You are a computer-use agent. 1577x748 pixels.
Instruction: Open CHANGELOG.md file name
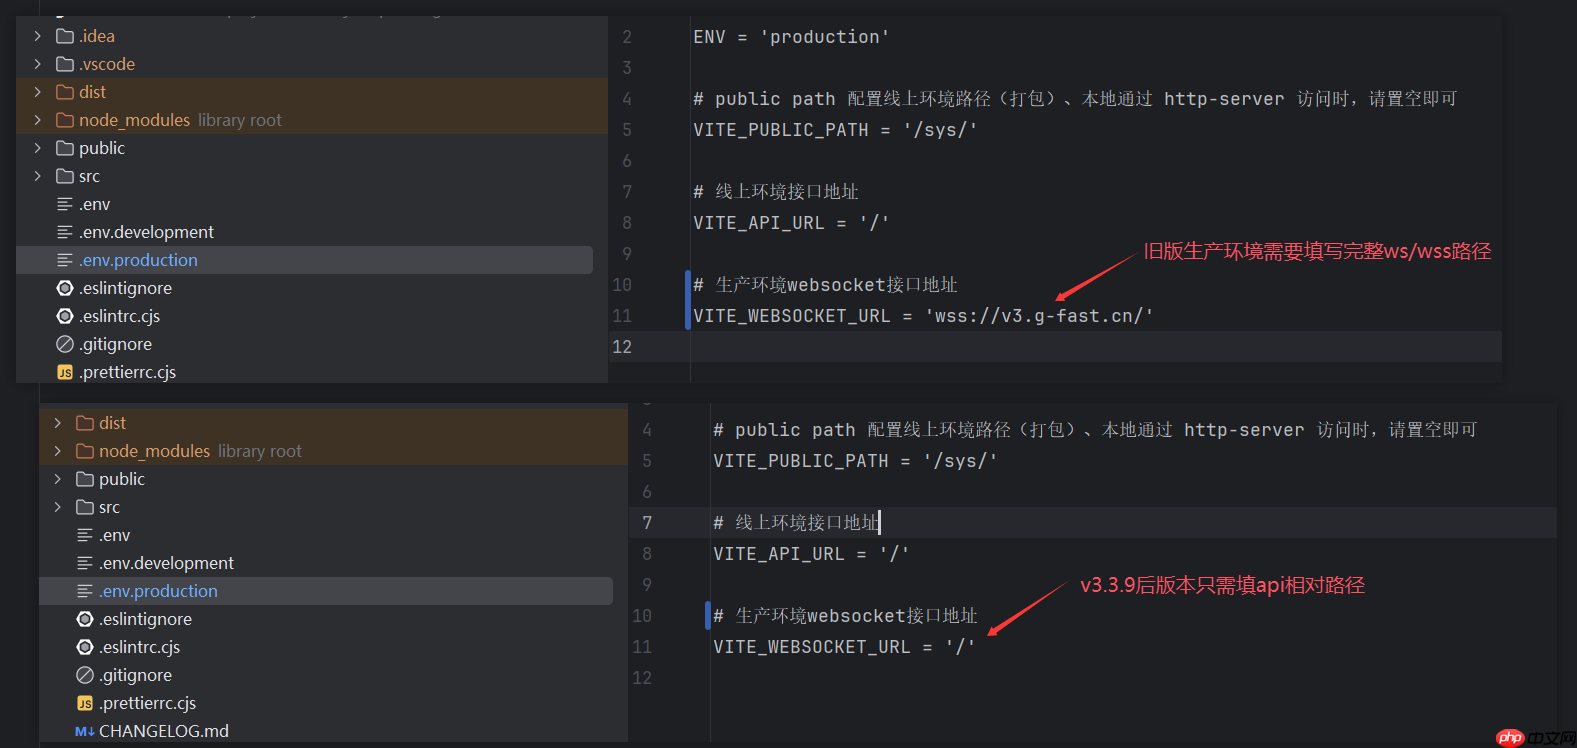[x=164, y=731]
